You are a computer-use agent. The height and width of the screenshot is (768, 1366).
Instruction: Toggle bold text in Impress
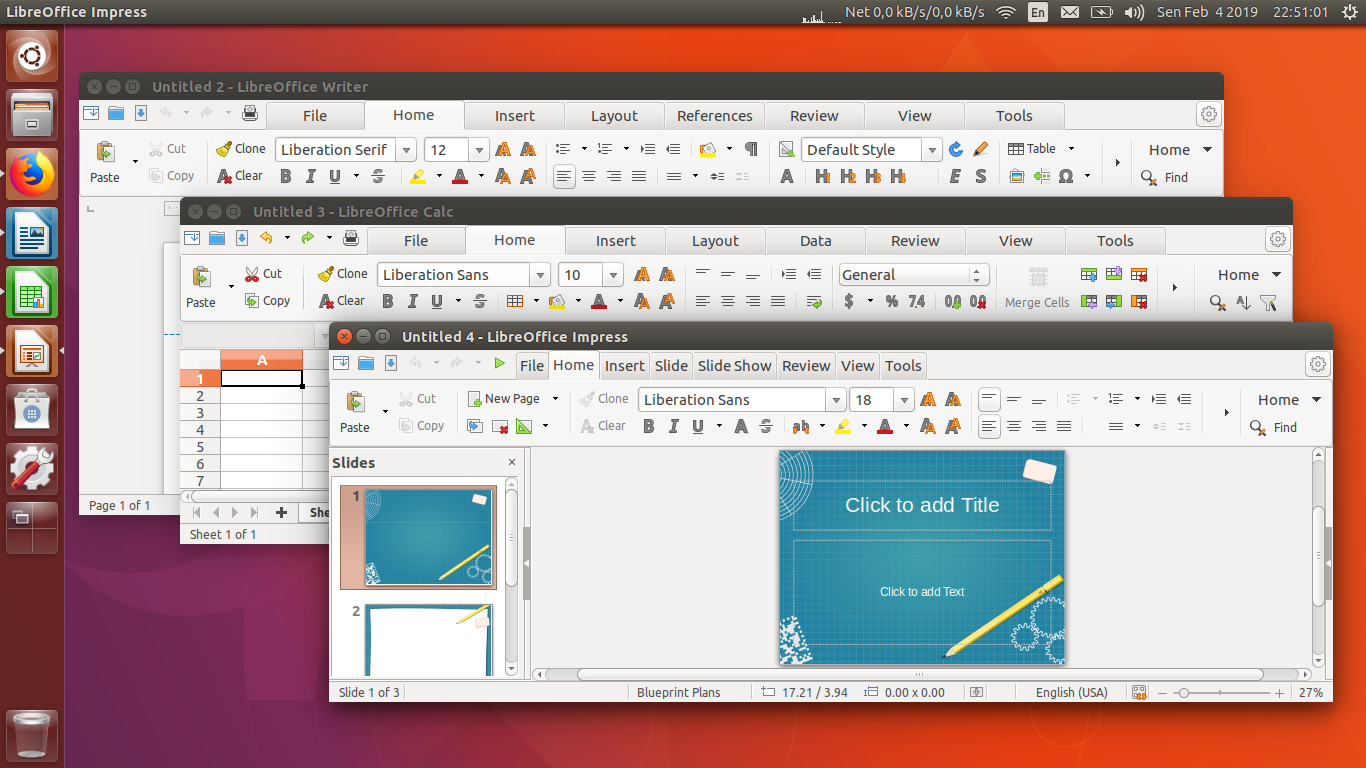pyautogui.click(x=648, y=425)
